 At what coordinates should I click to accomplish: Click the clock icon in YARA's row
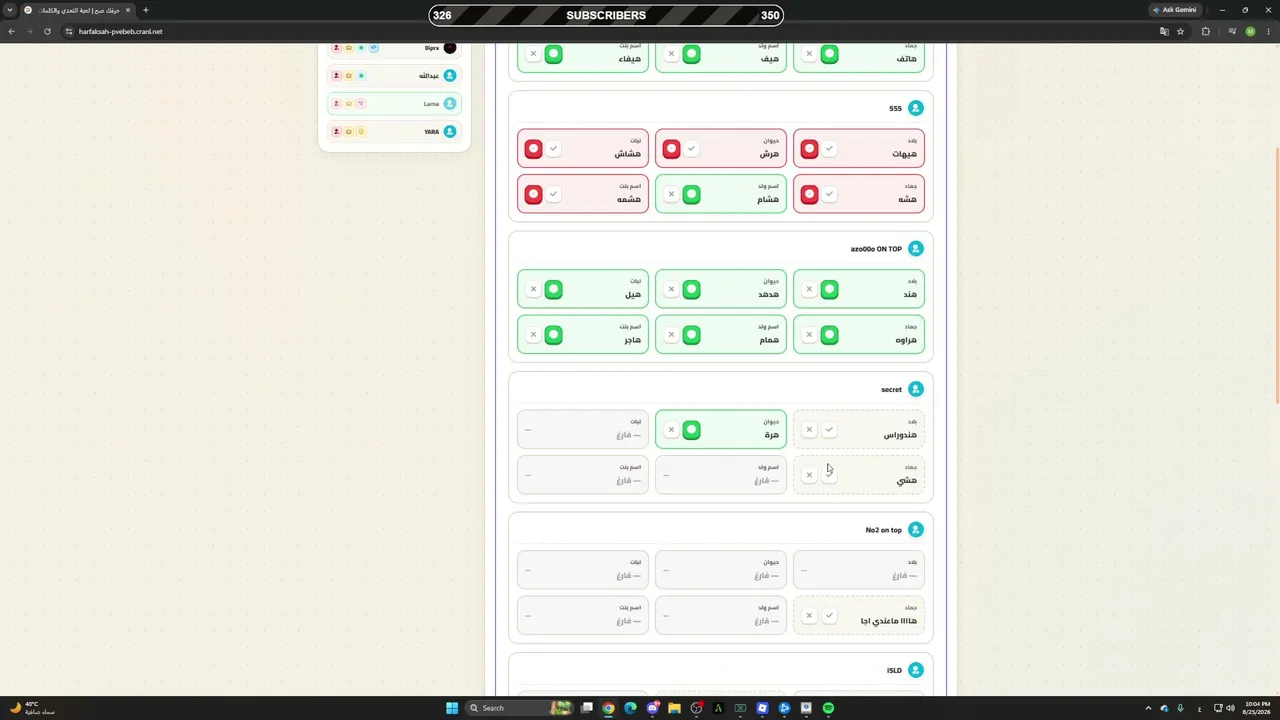(x=361, y=131)
